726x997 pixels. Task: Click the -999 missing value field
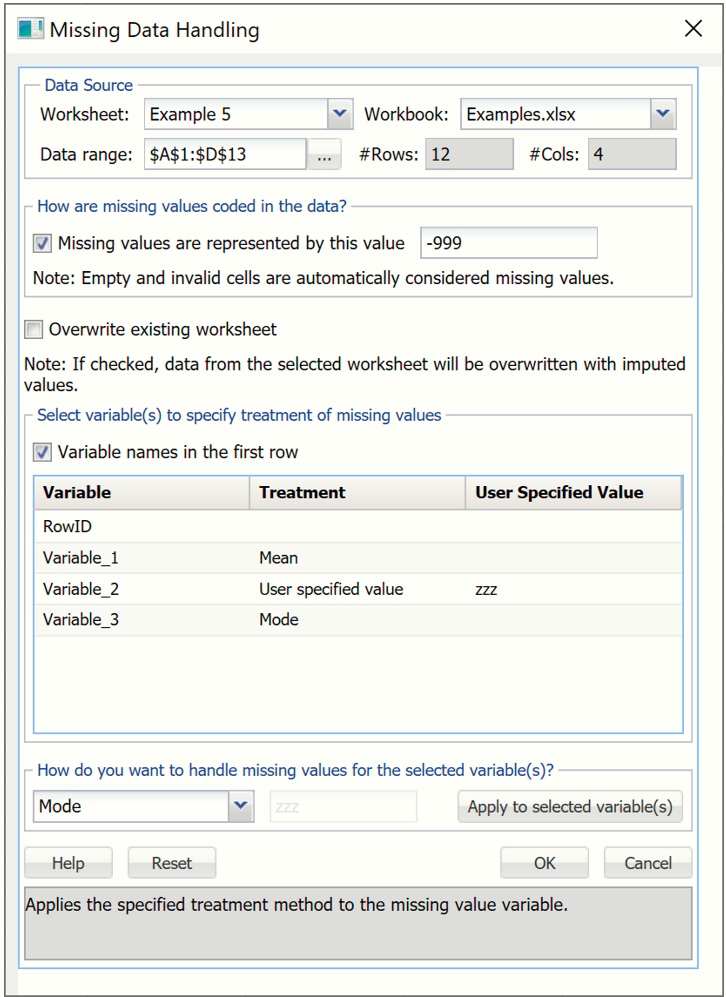click(x=508, y=243)
